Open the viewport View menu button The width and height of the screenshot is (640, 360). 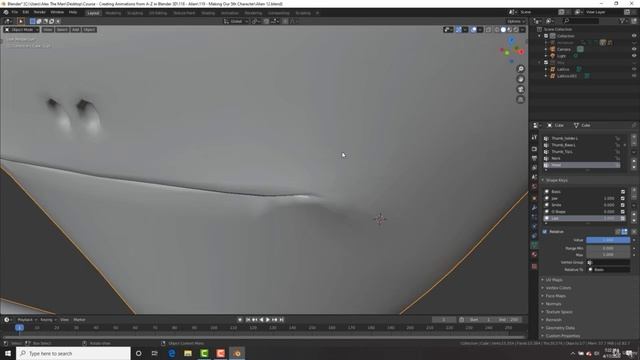[x=48, y=30]
